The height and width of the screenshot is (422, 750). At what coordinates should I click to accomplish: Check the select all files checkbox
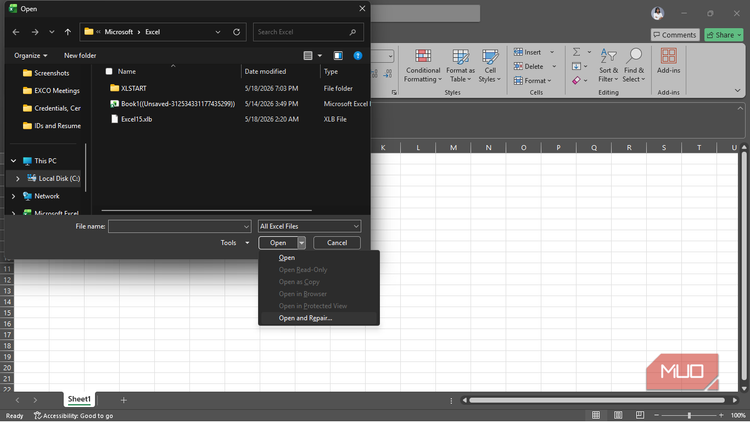pyautogui.click(x=109, y=71)
